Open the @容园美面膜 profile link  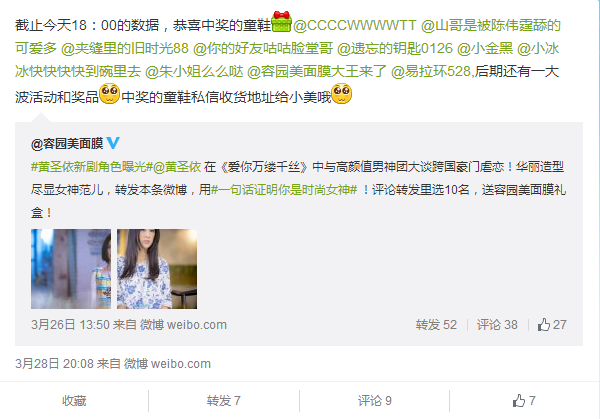67,144
